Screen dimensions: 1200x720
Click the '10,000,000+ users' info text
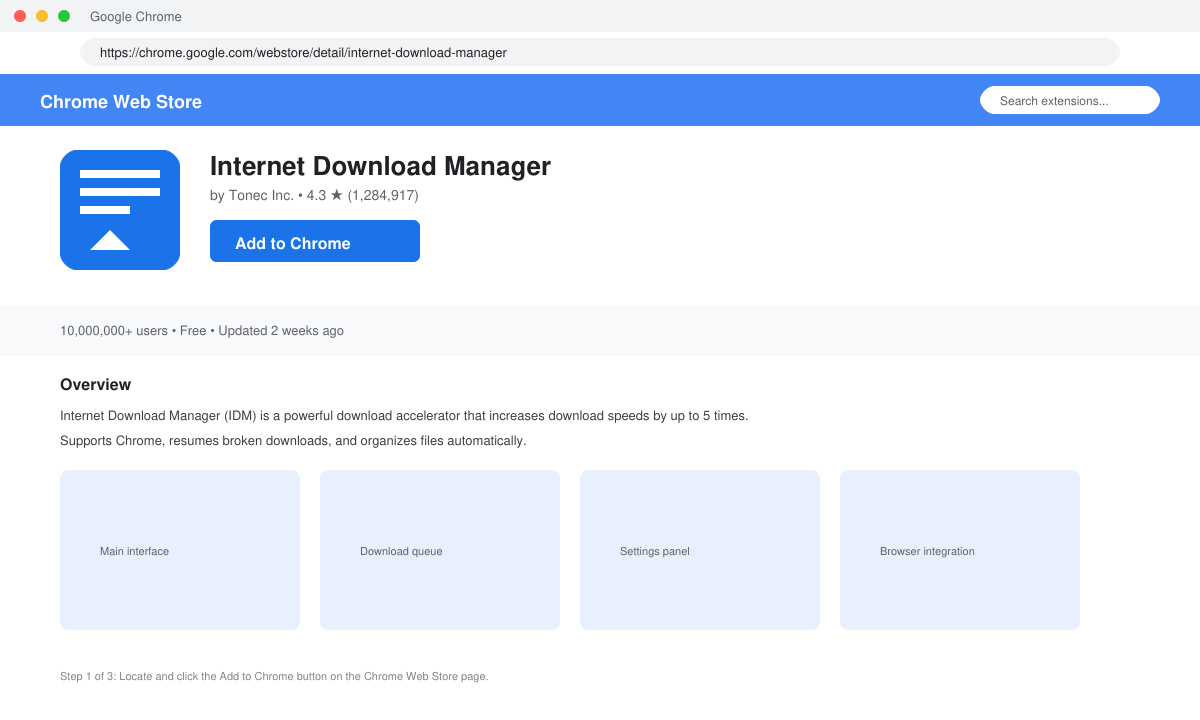tap(202, 331)
